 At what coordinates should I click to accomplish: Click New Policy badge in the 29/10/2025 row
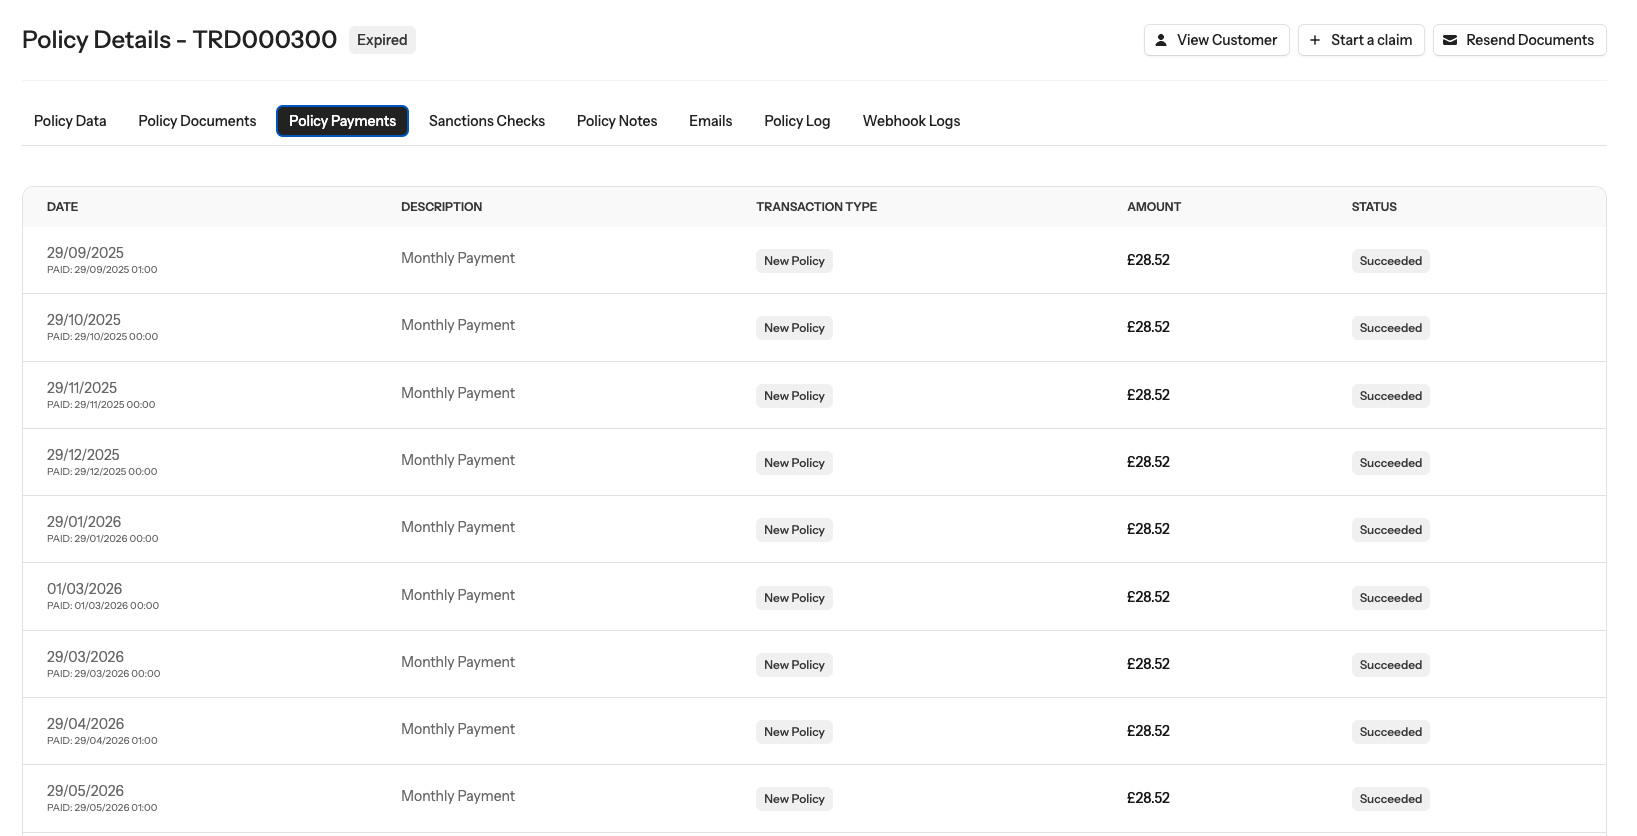click(x=794, y=328)
